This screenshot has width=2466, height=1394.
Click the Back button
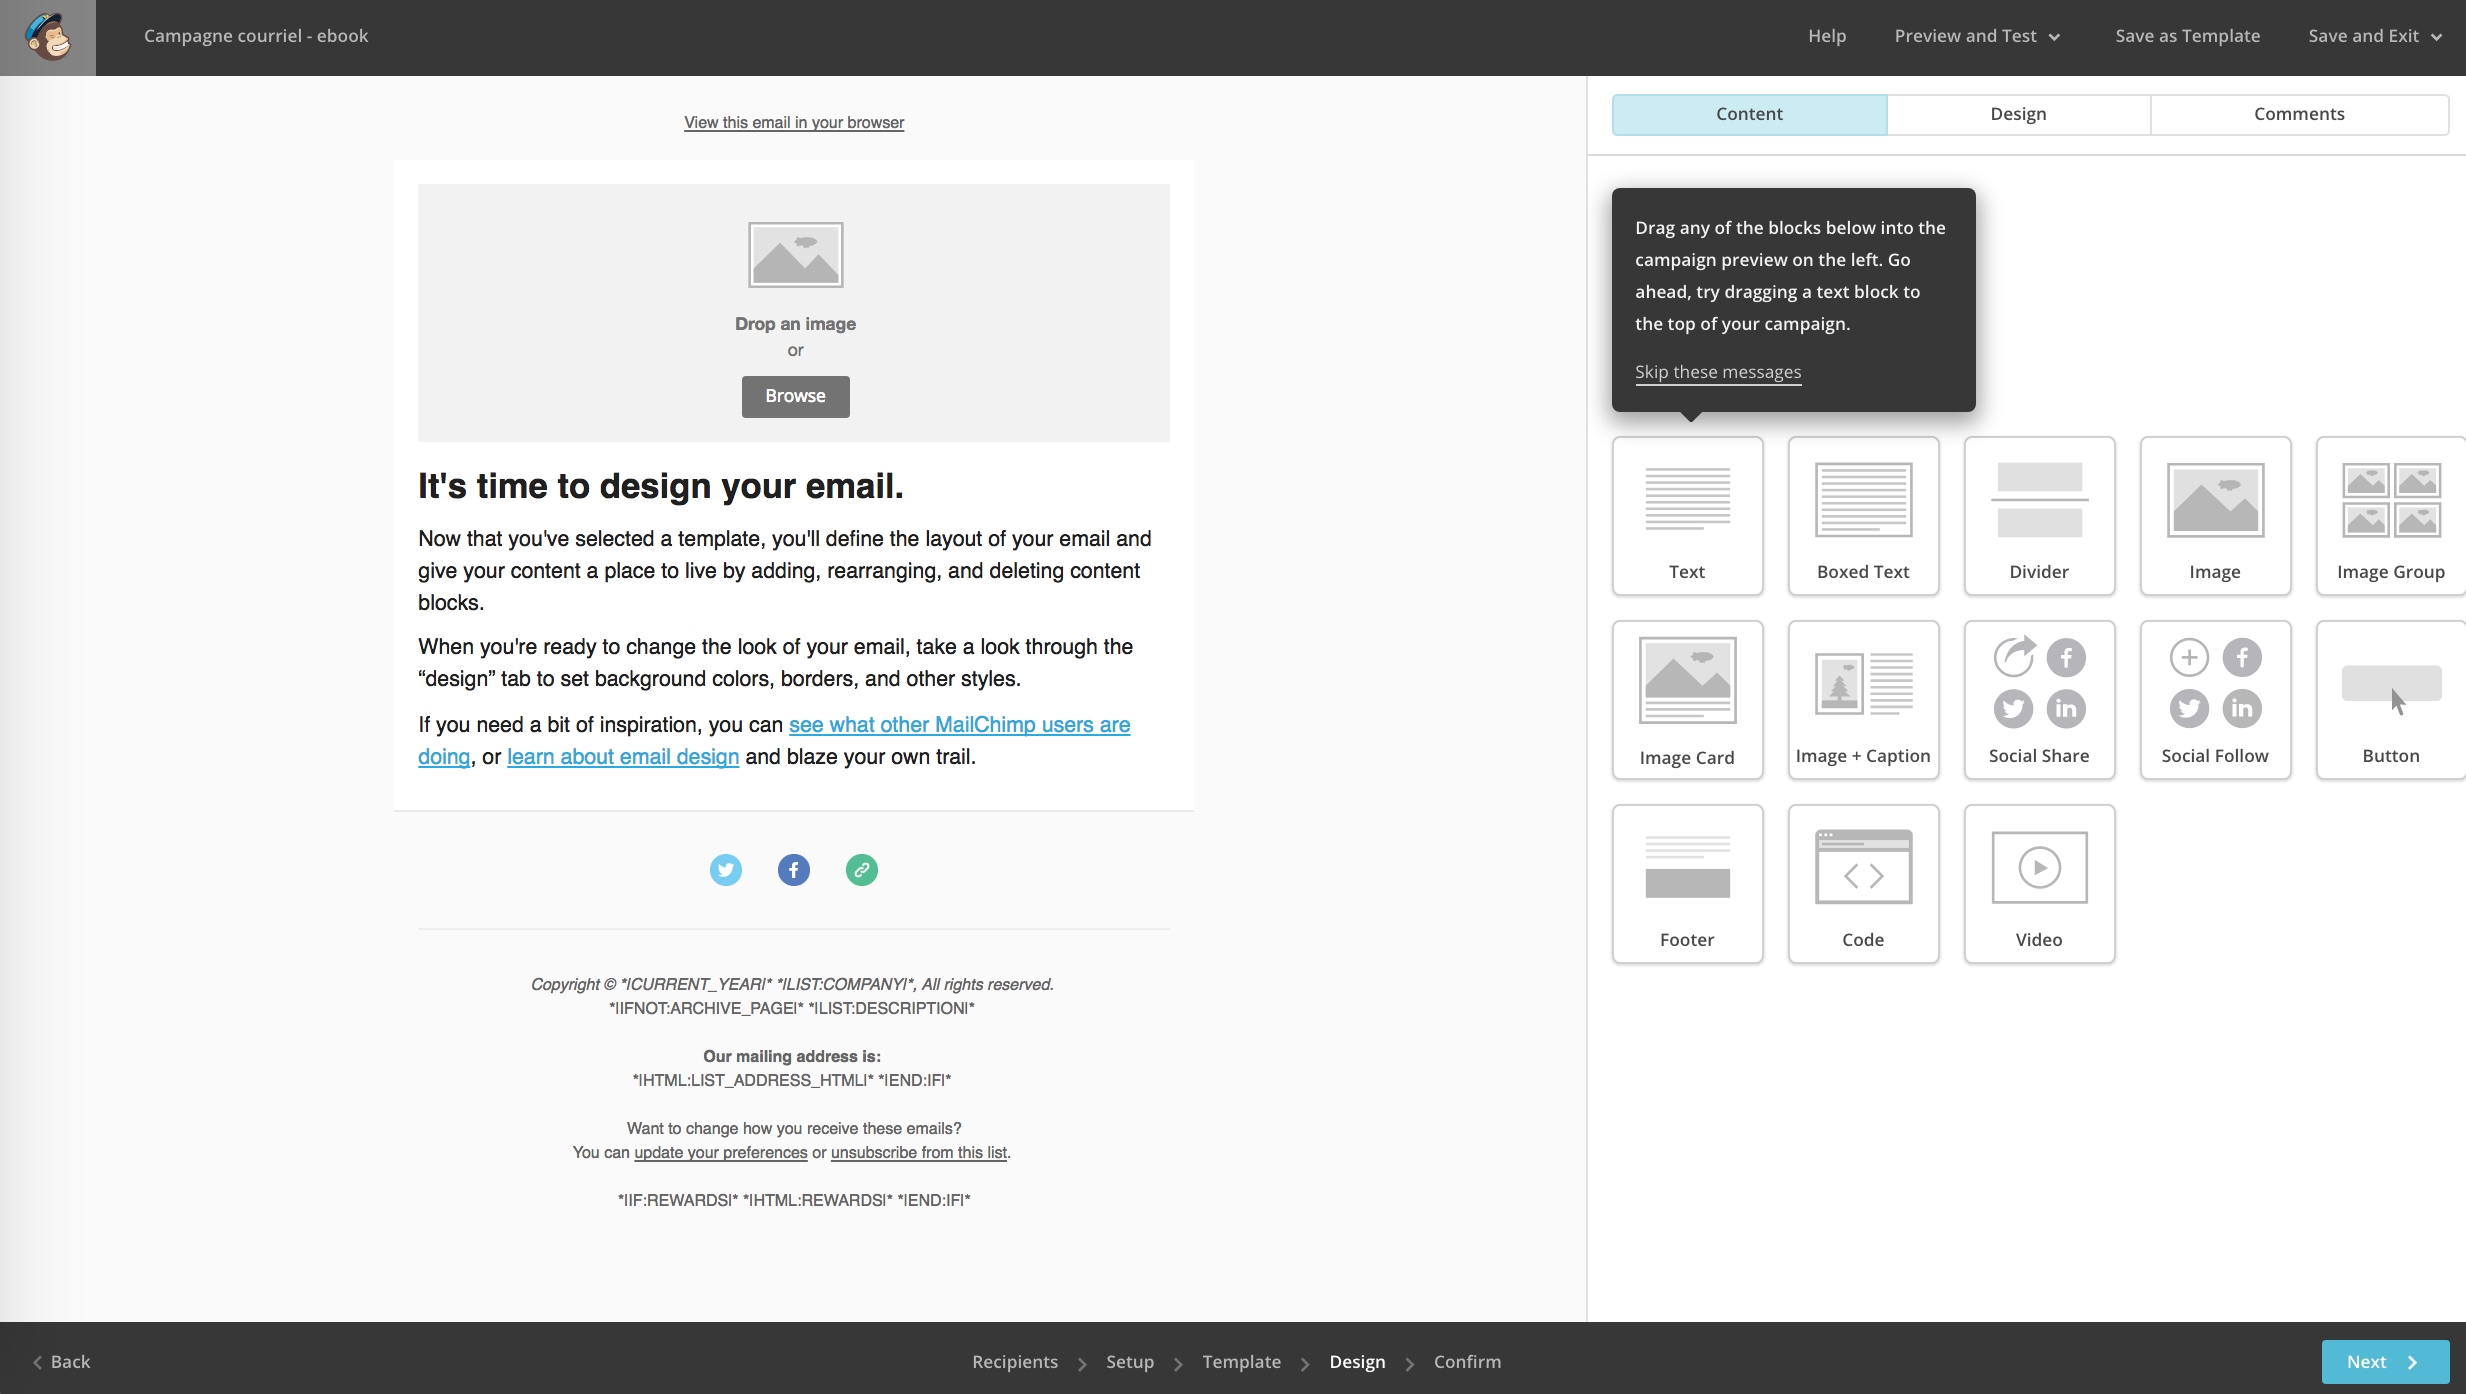coord(62,1361)
